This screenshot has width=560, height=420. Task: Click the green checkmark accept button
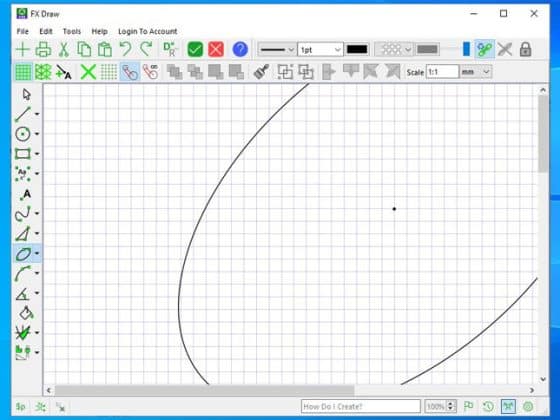(x=195, y=49)
